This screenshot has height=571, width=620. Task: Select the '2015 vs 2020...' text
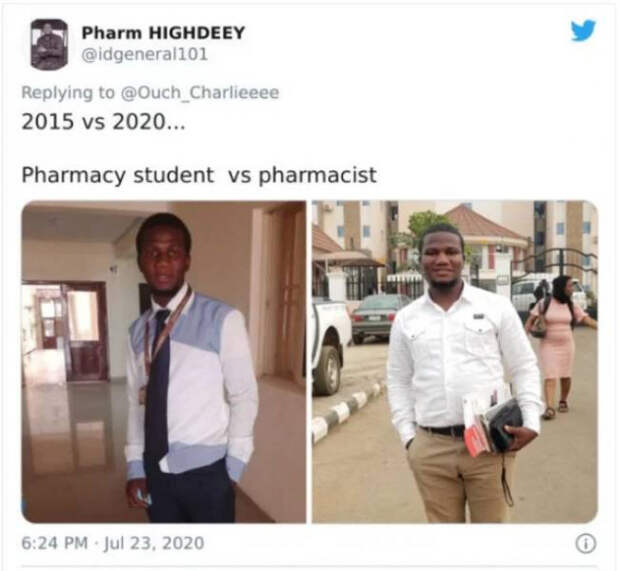click(103, 122)
